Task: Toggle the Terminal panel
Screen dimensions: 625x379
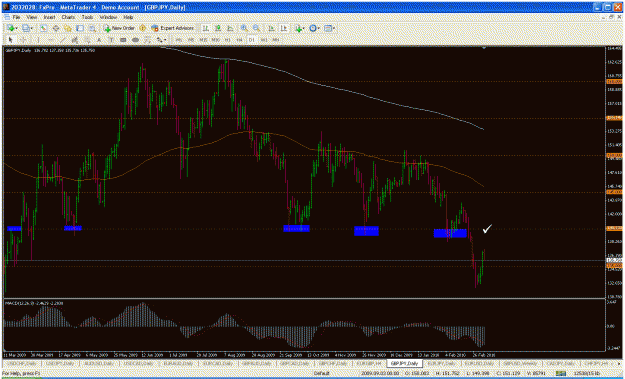Action: [80, 28]
